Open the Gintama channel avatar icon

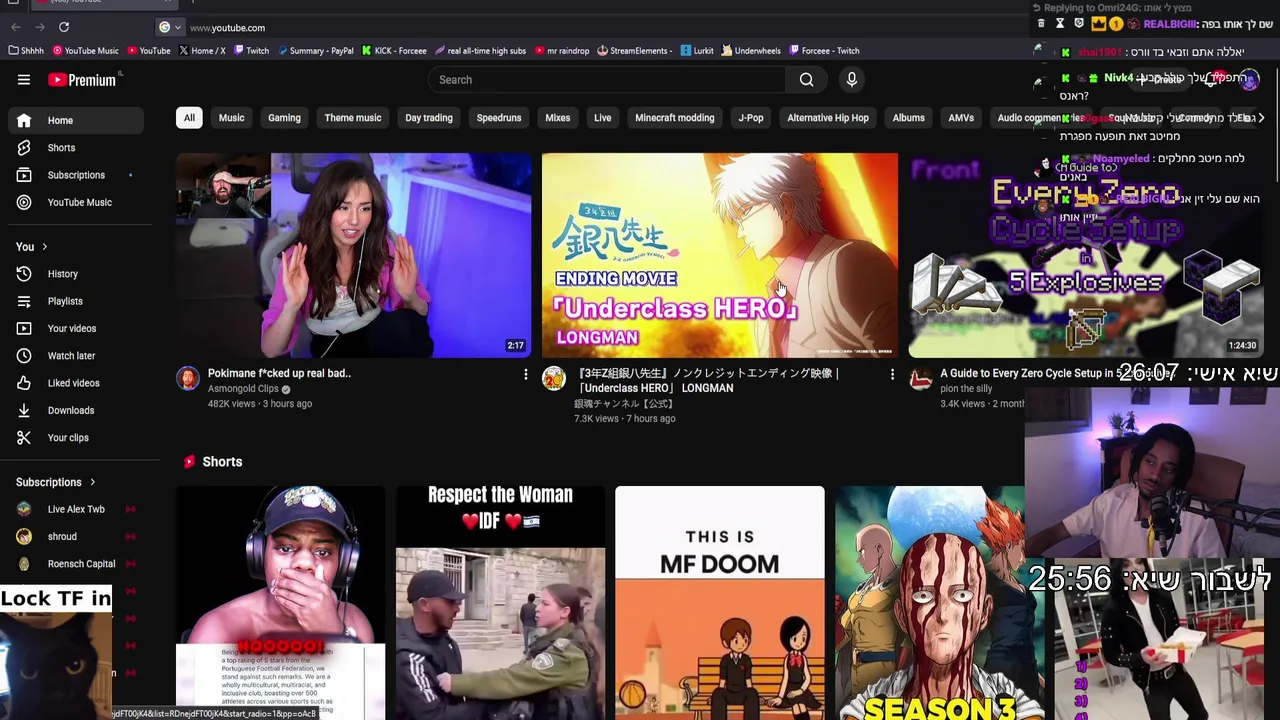click(554, 378)
